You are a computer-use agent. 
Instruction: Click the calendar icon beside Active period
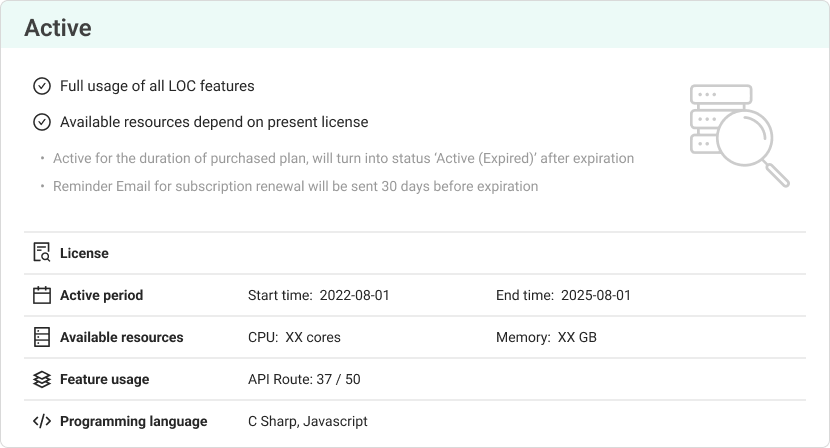tap(42, 295)
